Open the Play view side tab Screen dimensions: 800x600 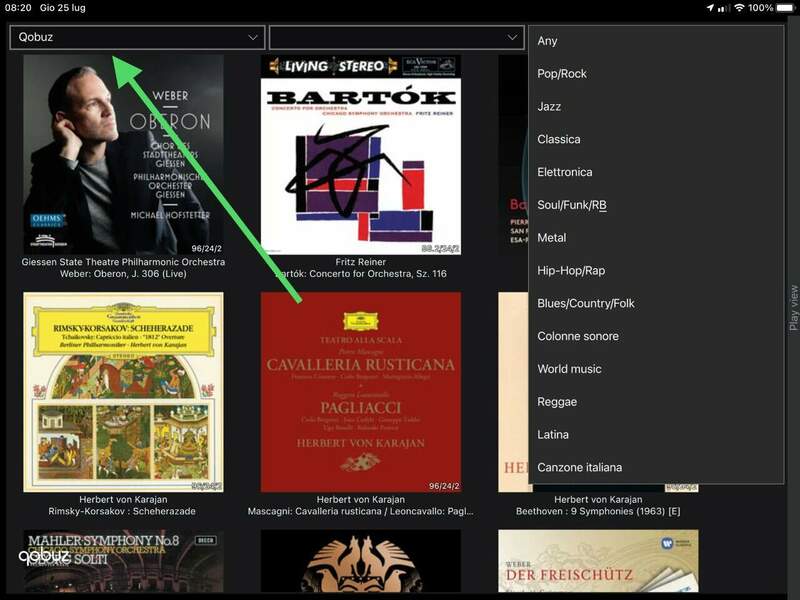coord(793,308)
